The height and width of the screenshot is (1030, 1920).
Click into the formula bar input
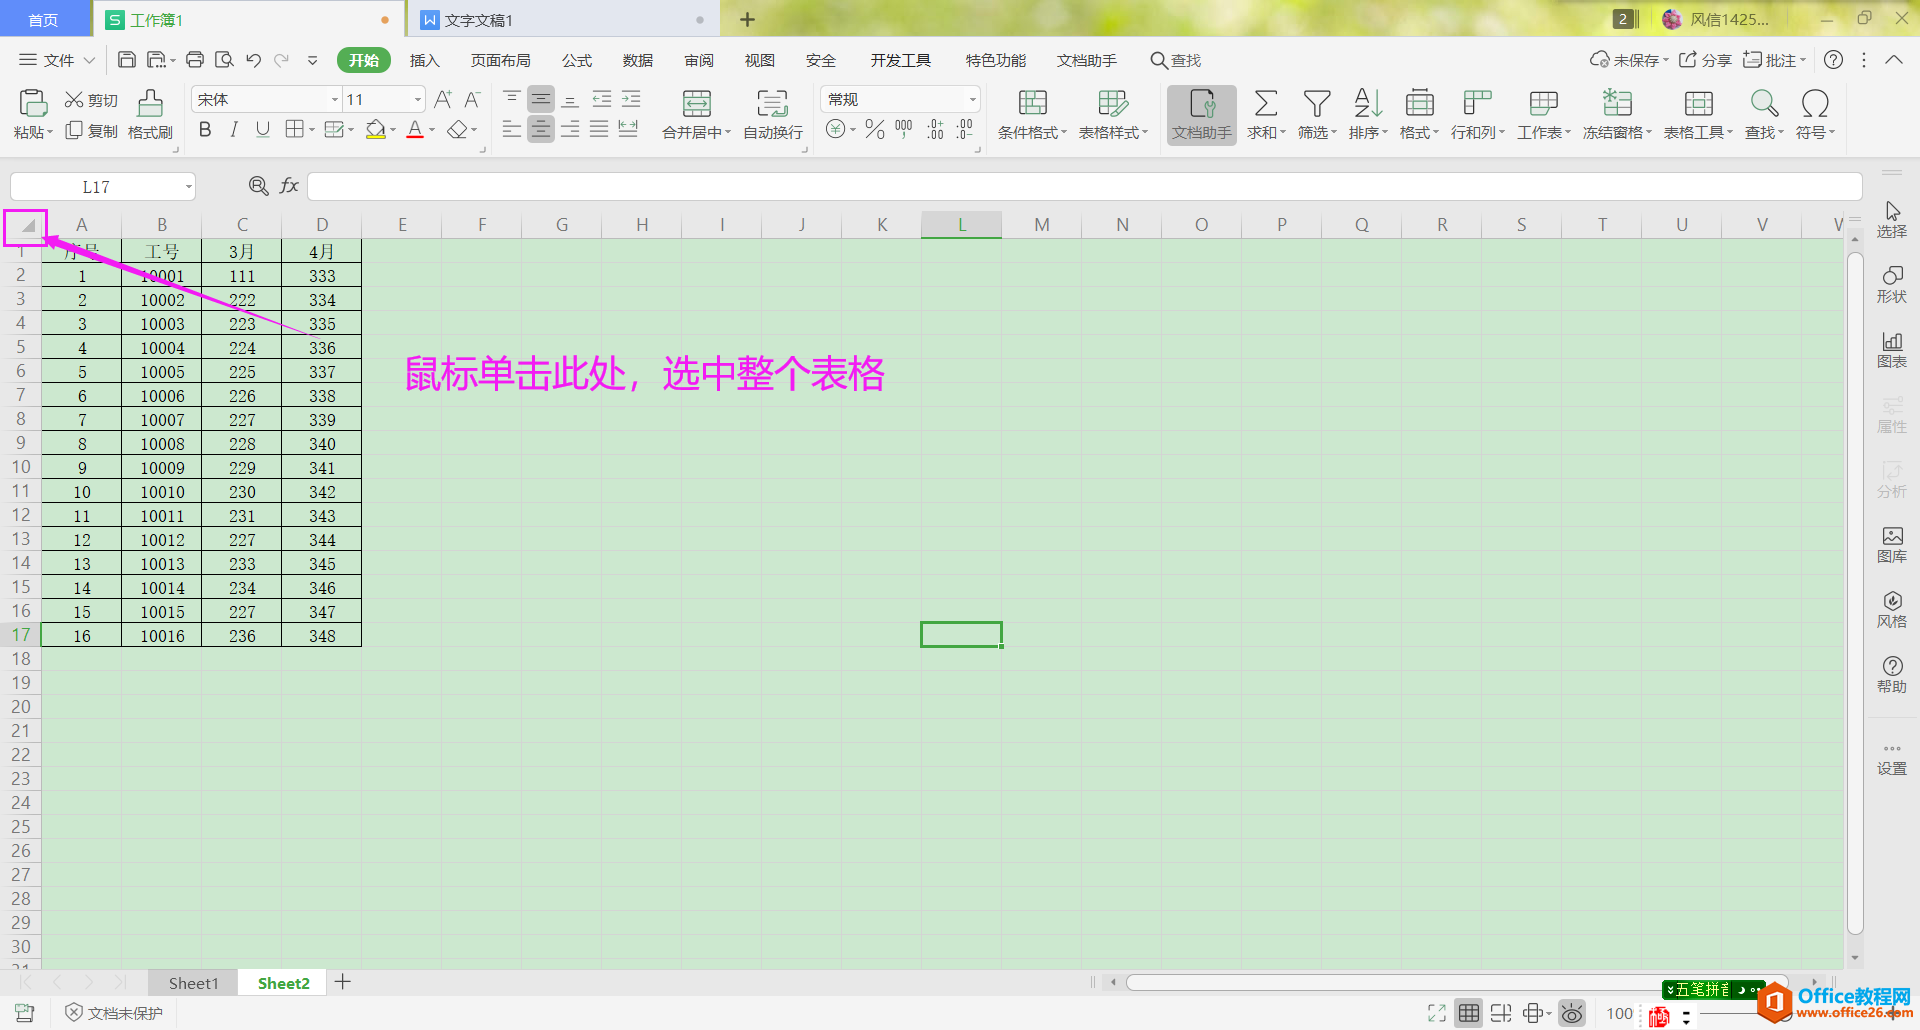click(x=1084, y=186)
